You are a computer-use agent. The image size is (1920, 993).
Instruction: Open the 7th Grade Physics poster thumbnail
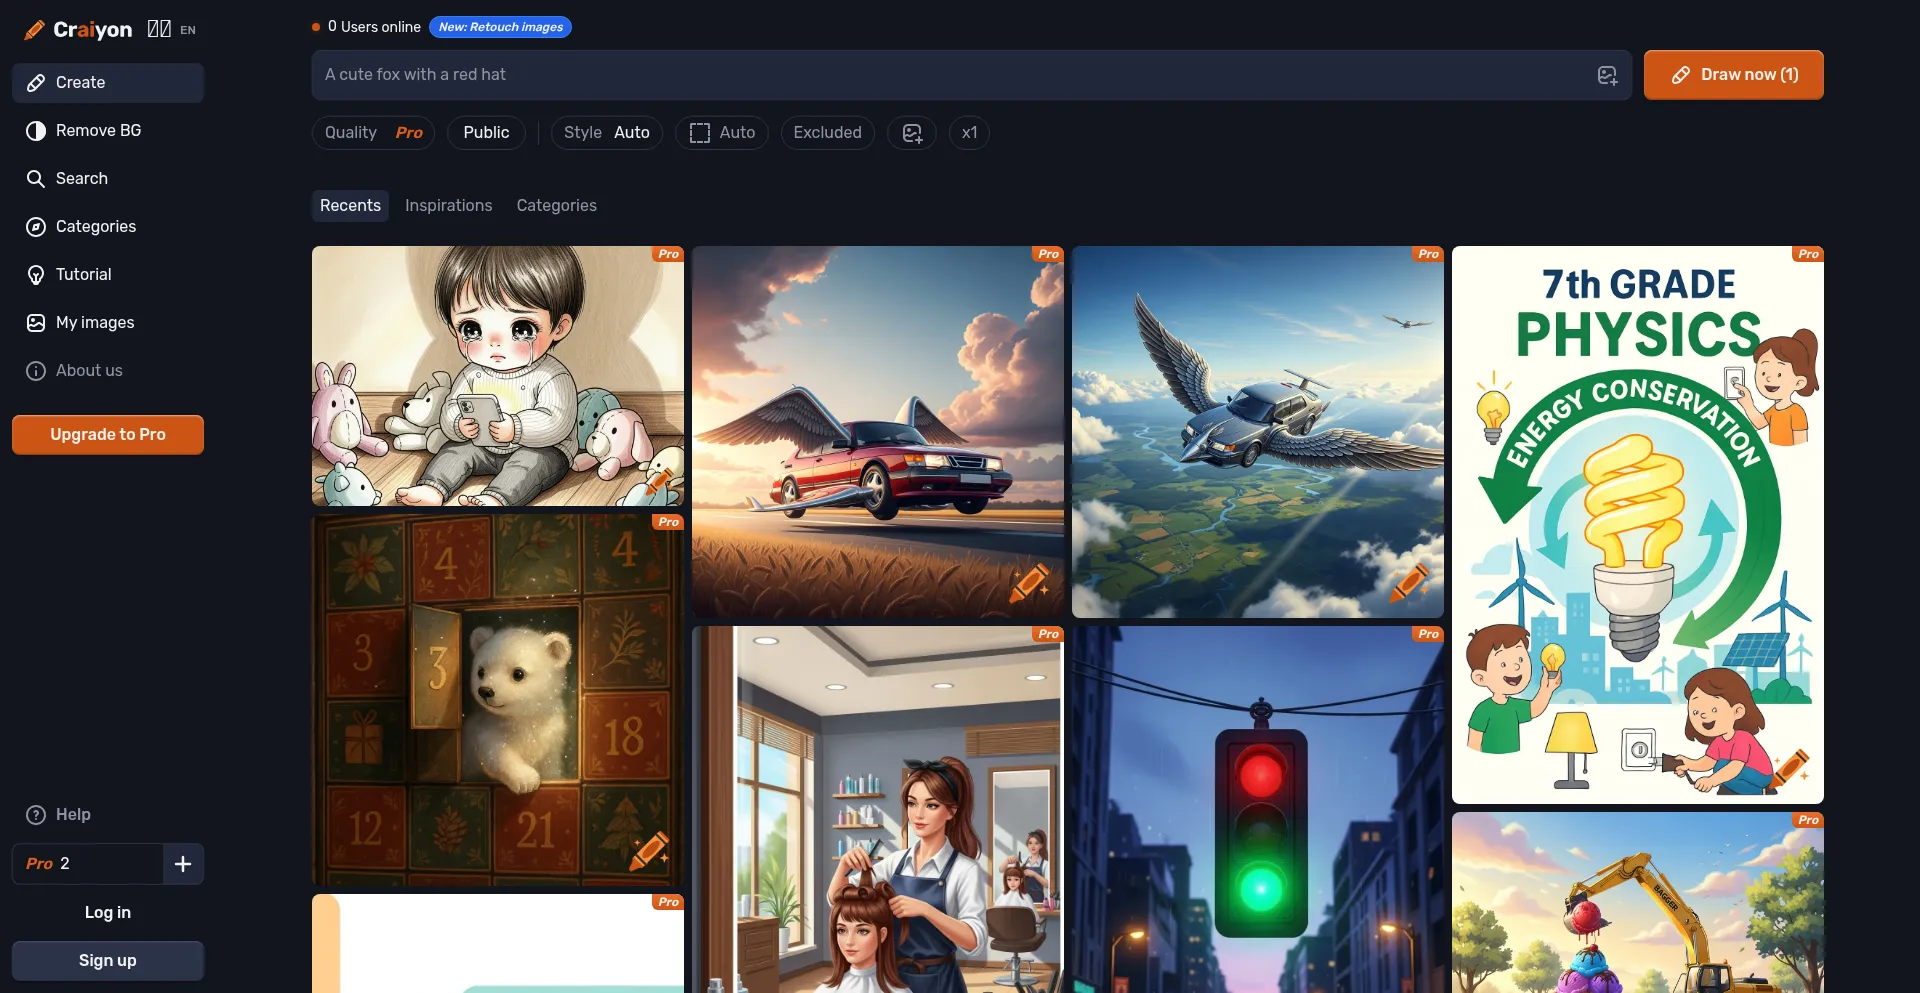pyautogui.click(x=1637, y=525)
